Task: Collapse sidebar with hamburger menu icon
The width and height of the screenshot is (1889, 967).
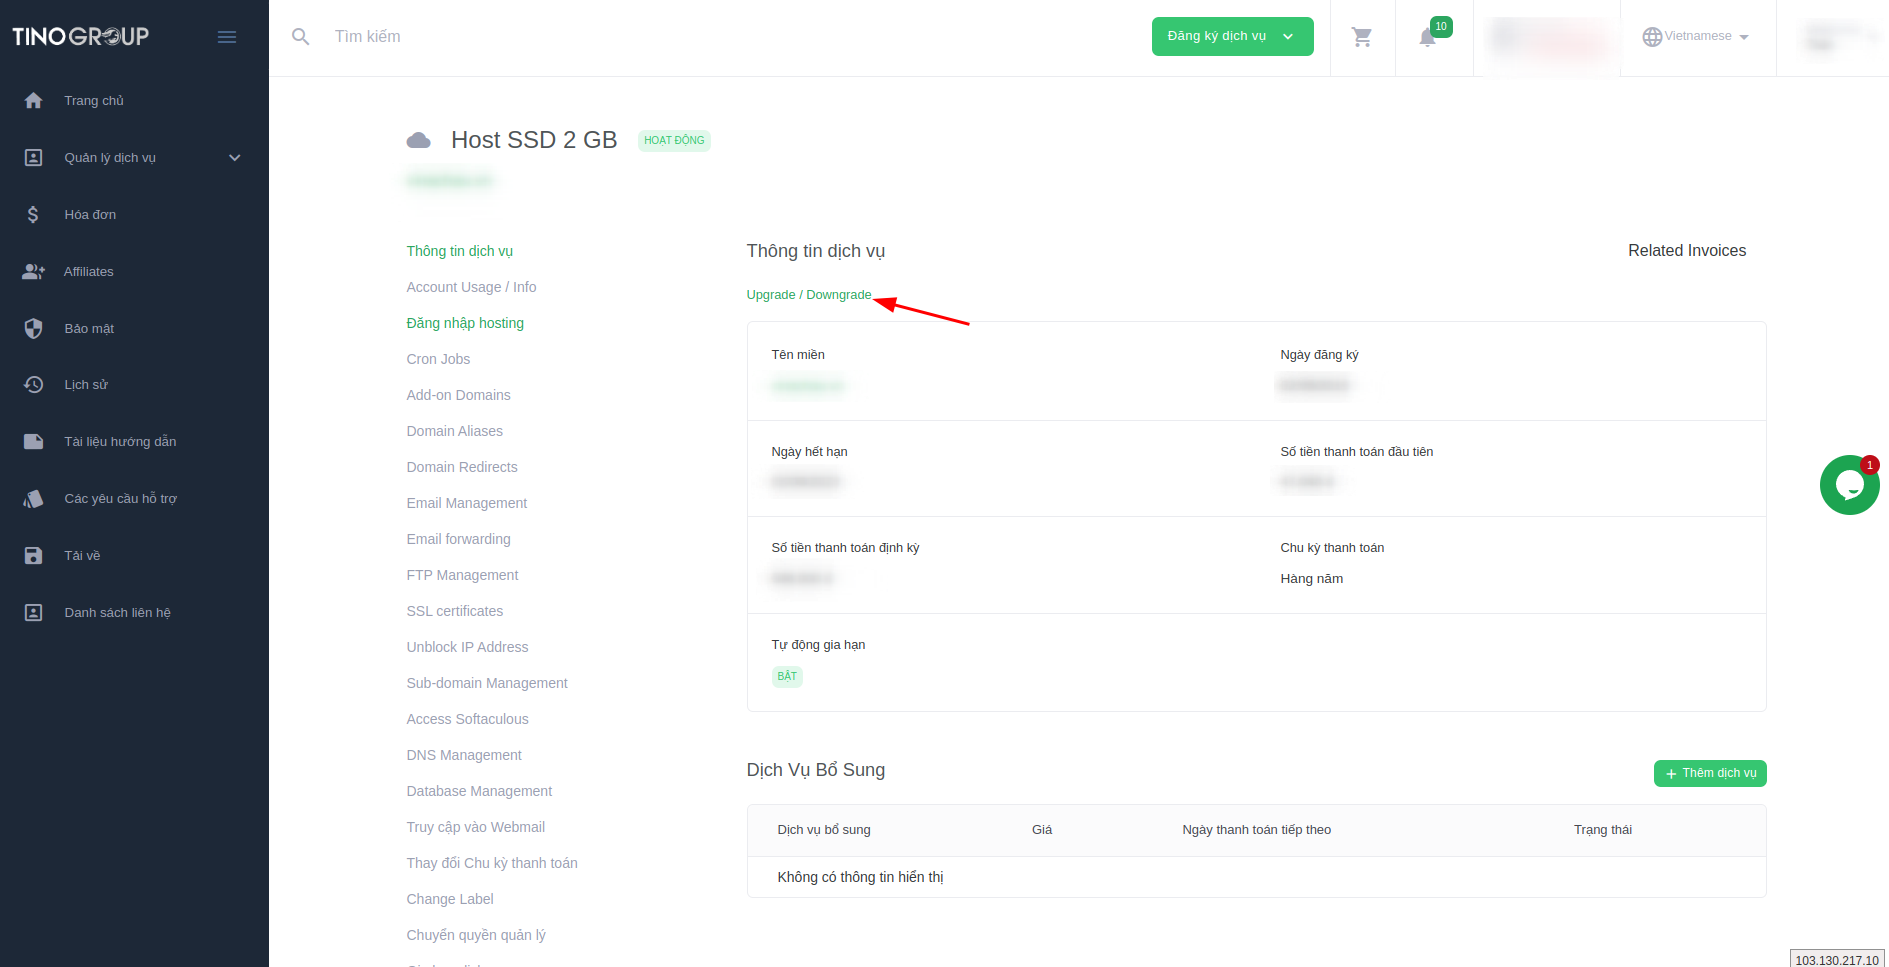Action: 227,37
